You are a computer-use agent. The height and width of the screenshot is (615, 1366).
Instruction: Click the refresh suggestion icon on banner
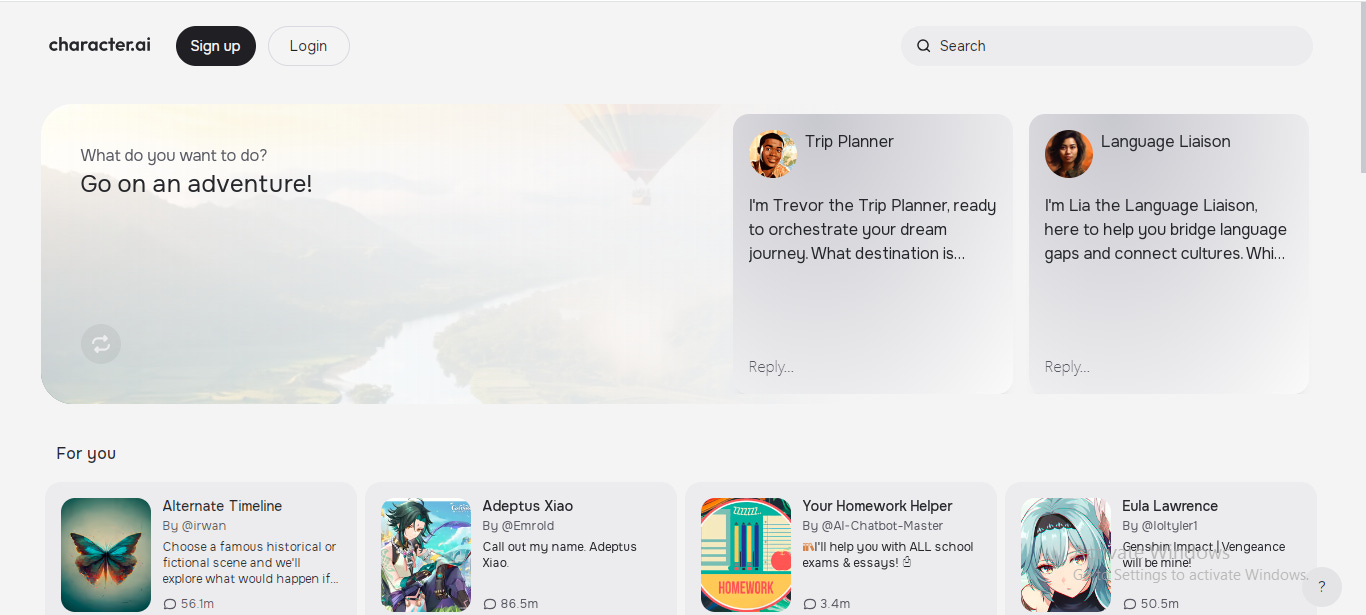click(101, 344)
